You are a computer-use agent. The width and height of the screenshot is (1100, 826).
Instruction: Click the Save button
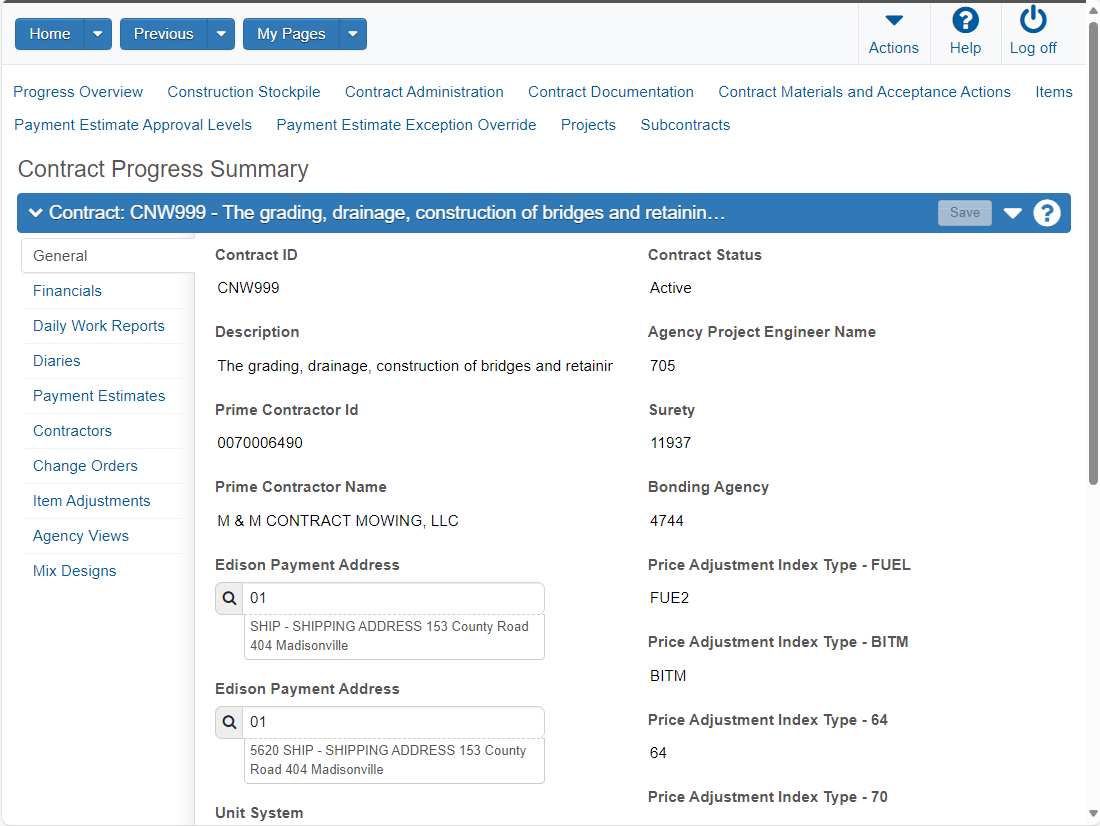(x=965, y=213)
